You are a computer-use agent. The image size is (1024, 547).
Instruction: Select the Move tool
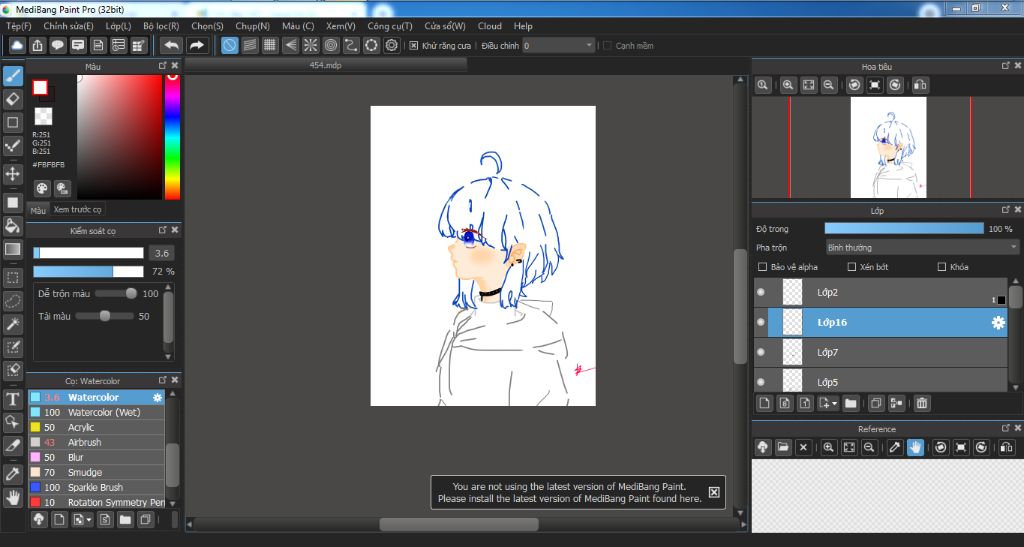click(x=13, y=174)
